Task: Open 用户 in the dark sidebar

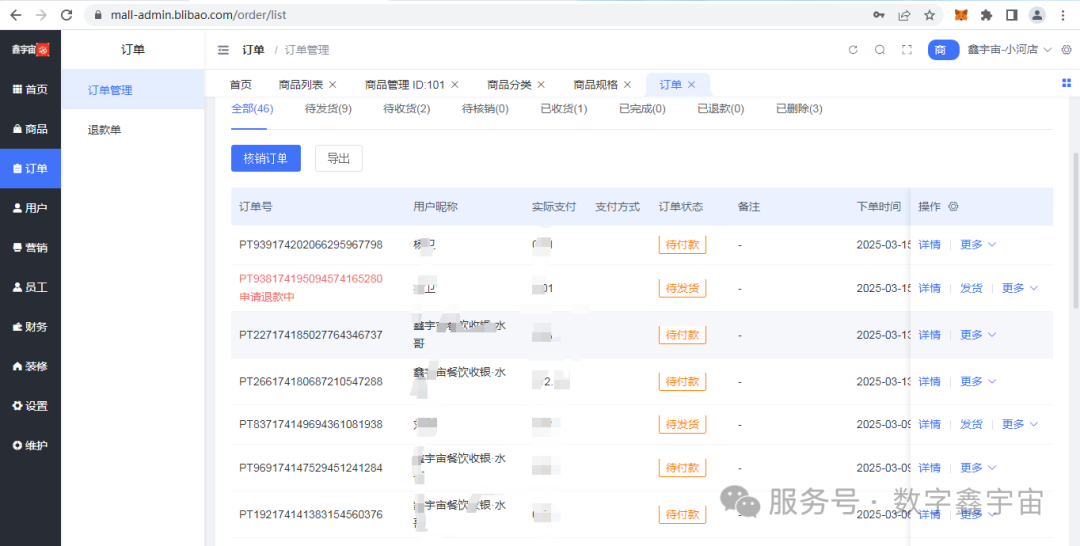Action: [30, 208]
